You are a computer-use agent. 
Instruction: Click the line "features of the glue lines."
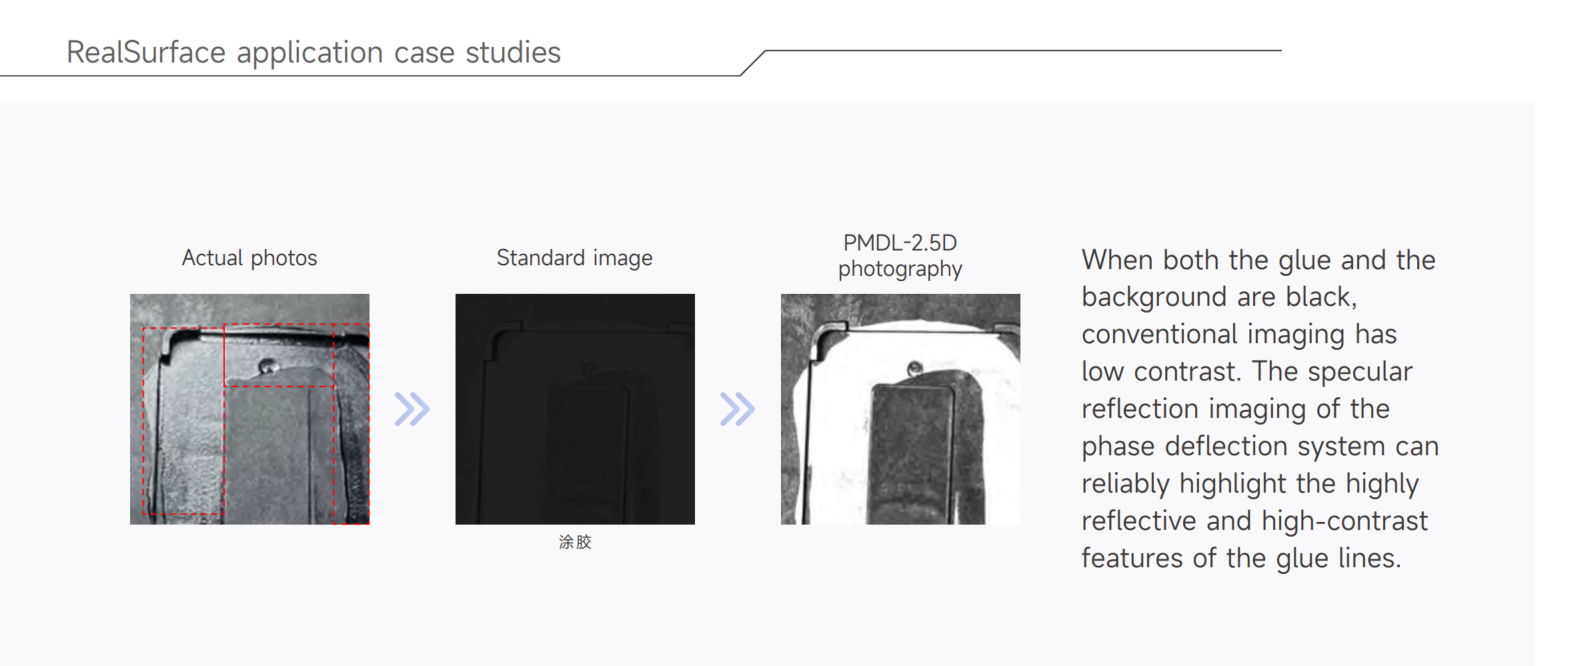pos(1240,558)
